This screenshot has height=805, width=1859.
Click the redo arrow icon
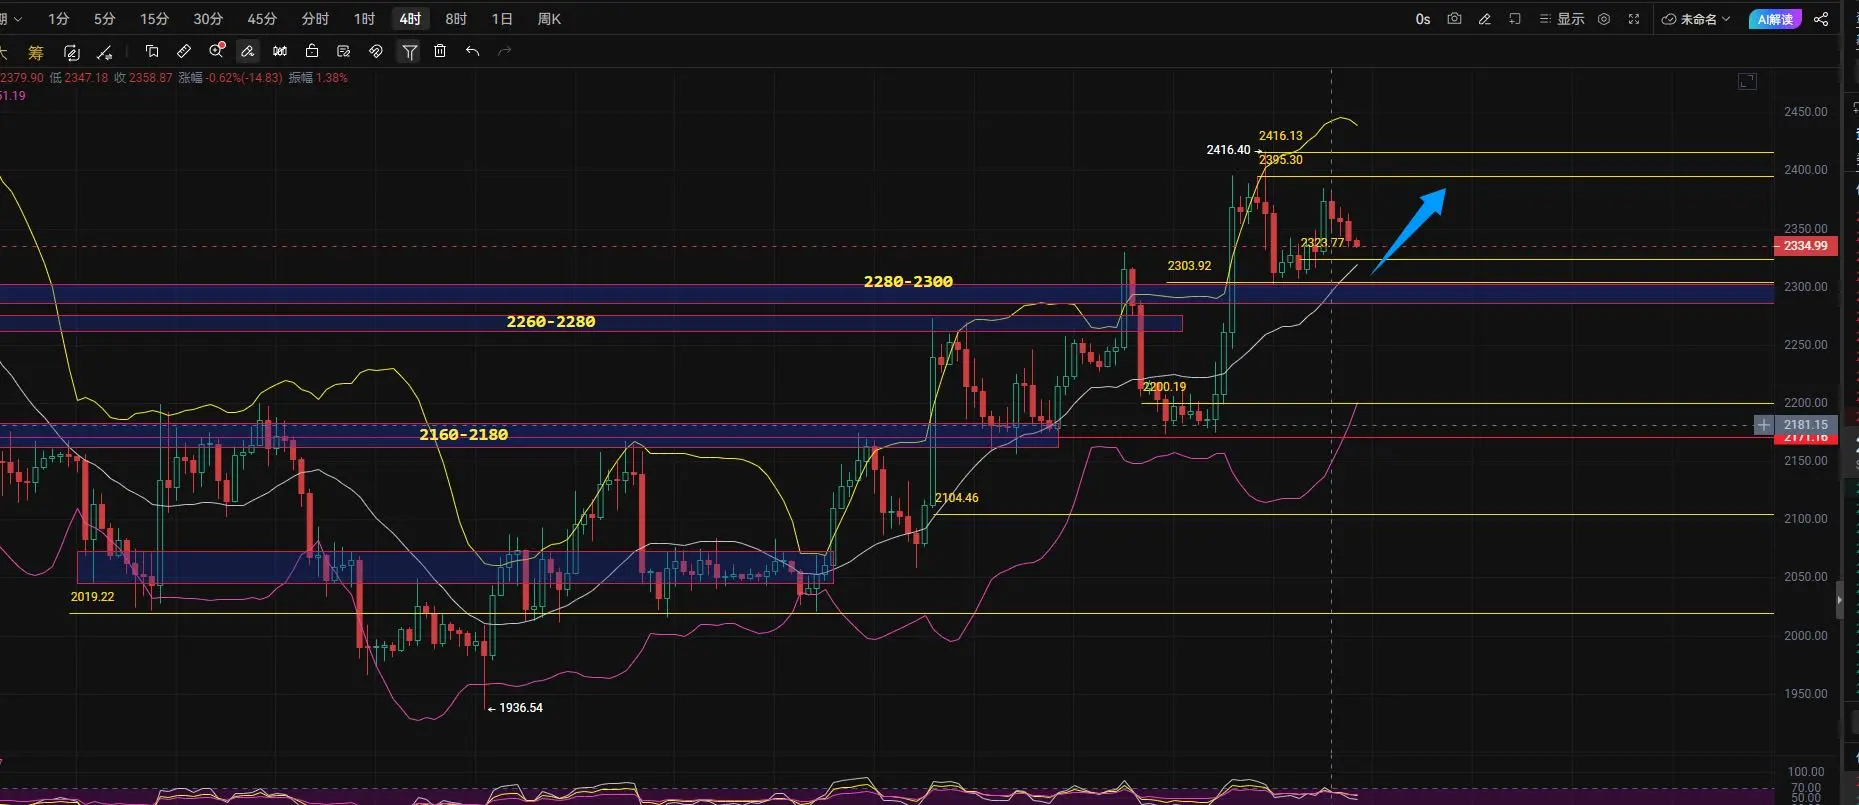[505, 51]
